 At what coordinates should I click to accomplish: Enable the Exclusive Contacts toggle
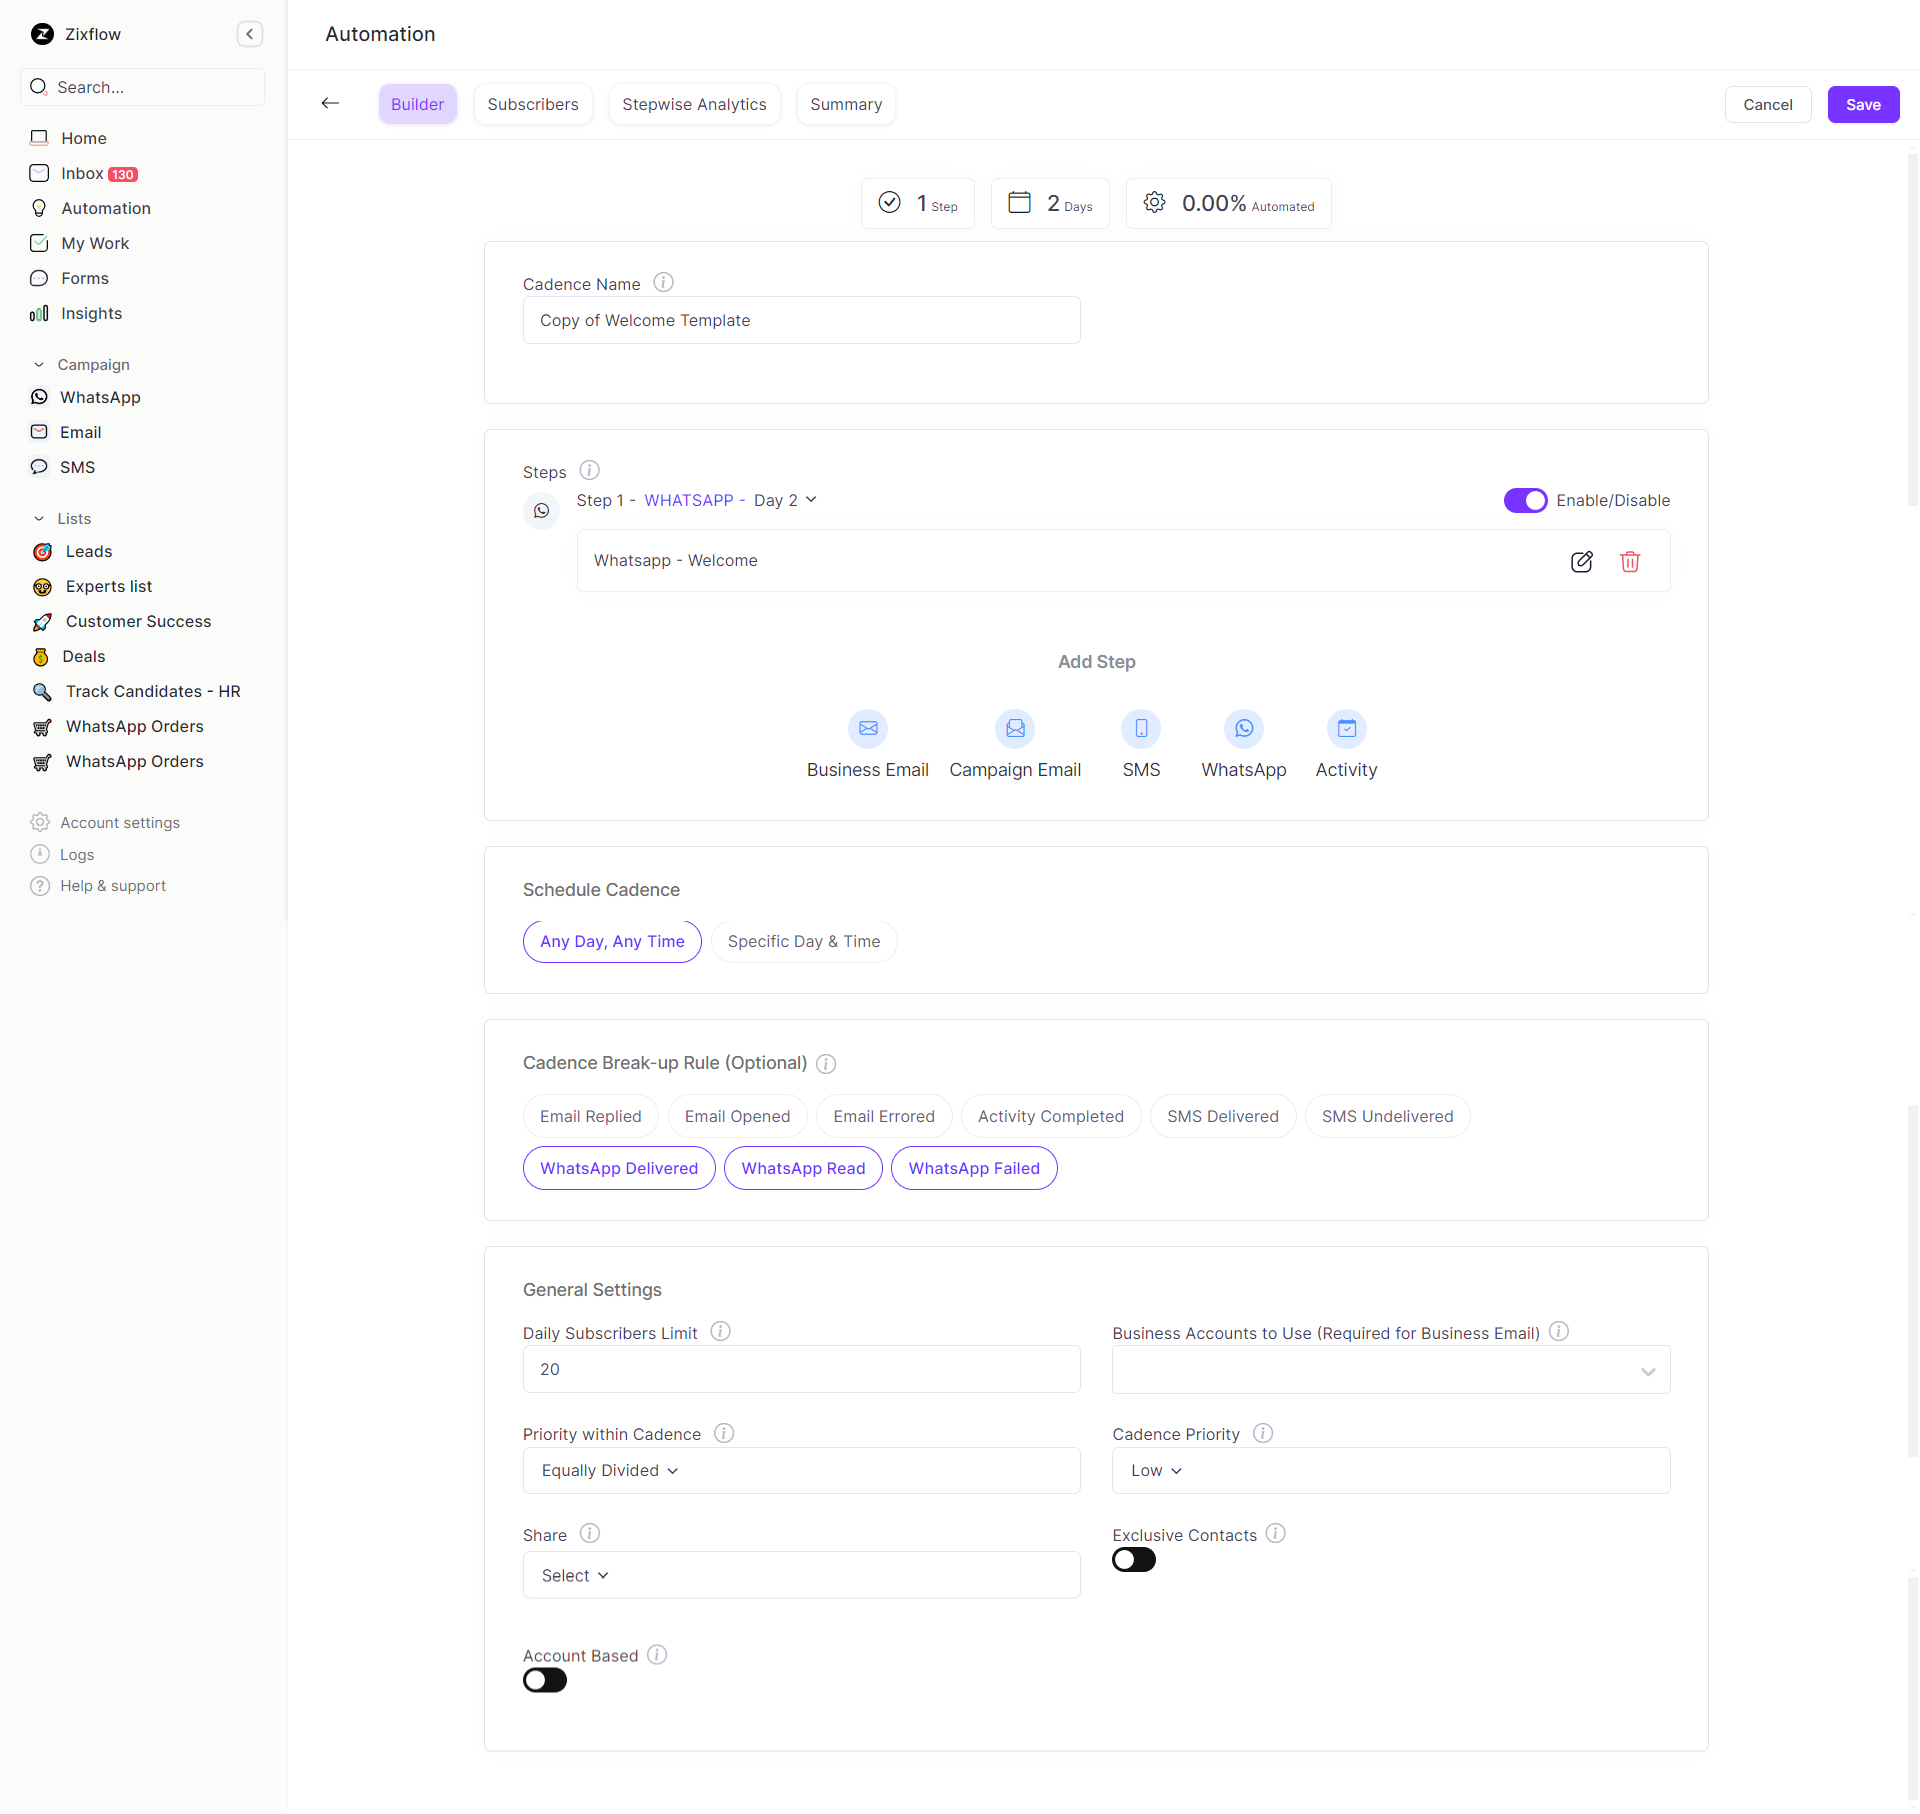pyautogui.click(x=1133, y=1560)
